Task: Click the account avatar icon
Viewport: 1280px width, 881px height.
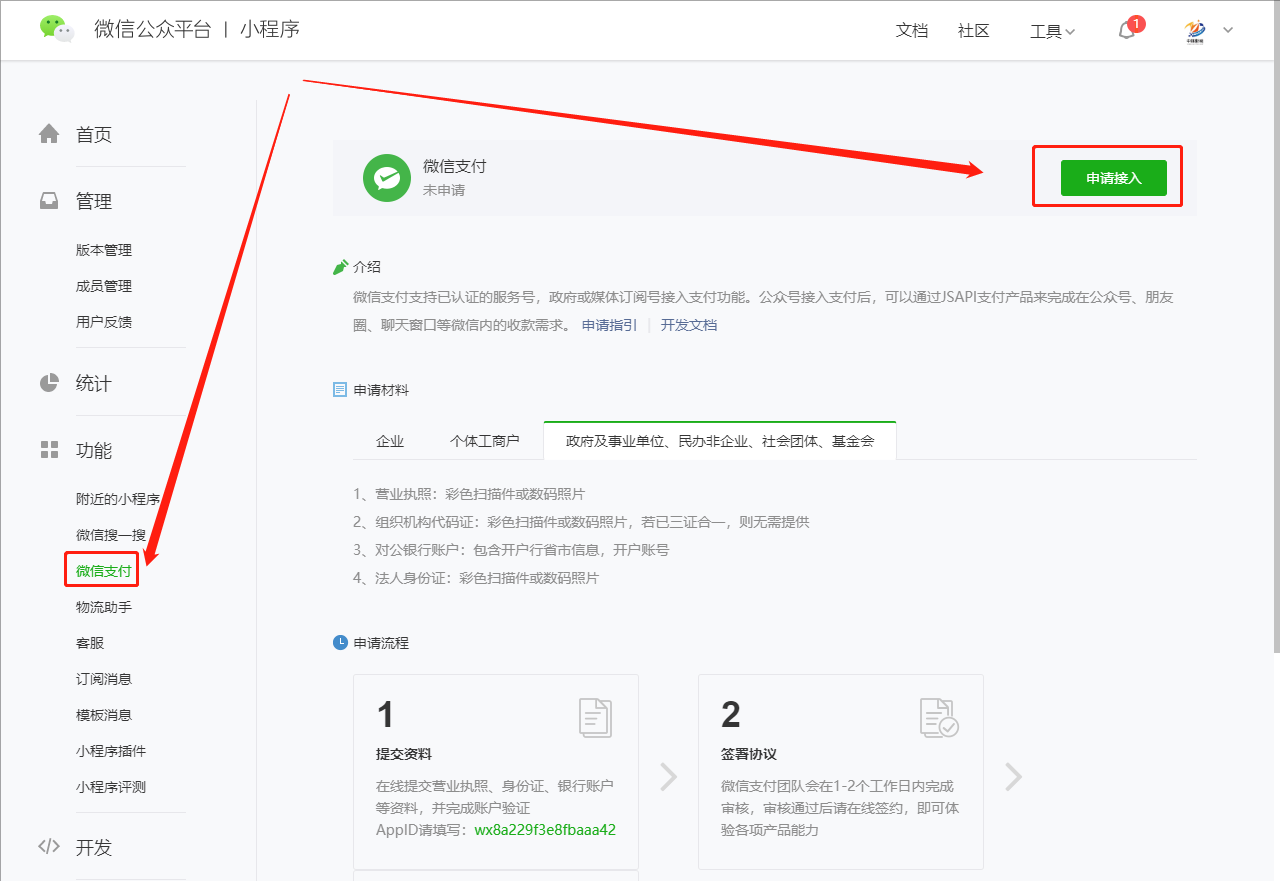Action: click(x=1194, y=30)
